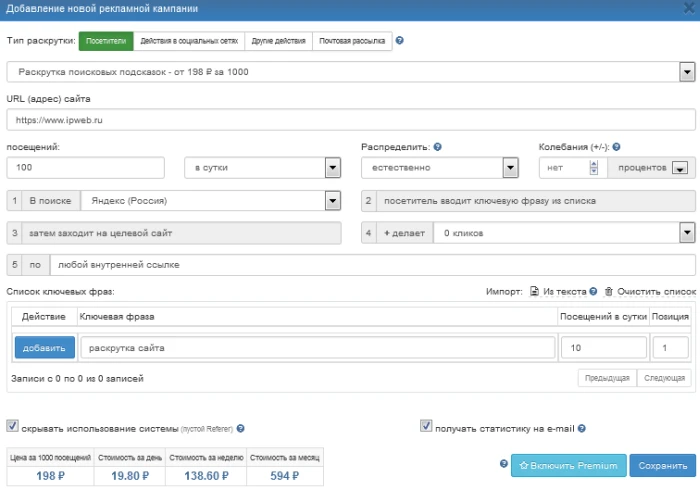
Task: Click the trash icon for Очистить список
Action: [608, 291]
